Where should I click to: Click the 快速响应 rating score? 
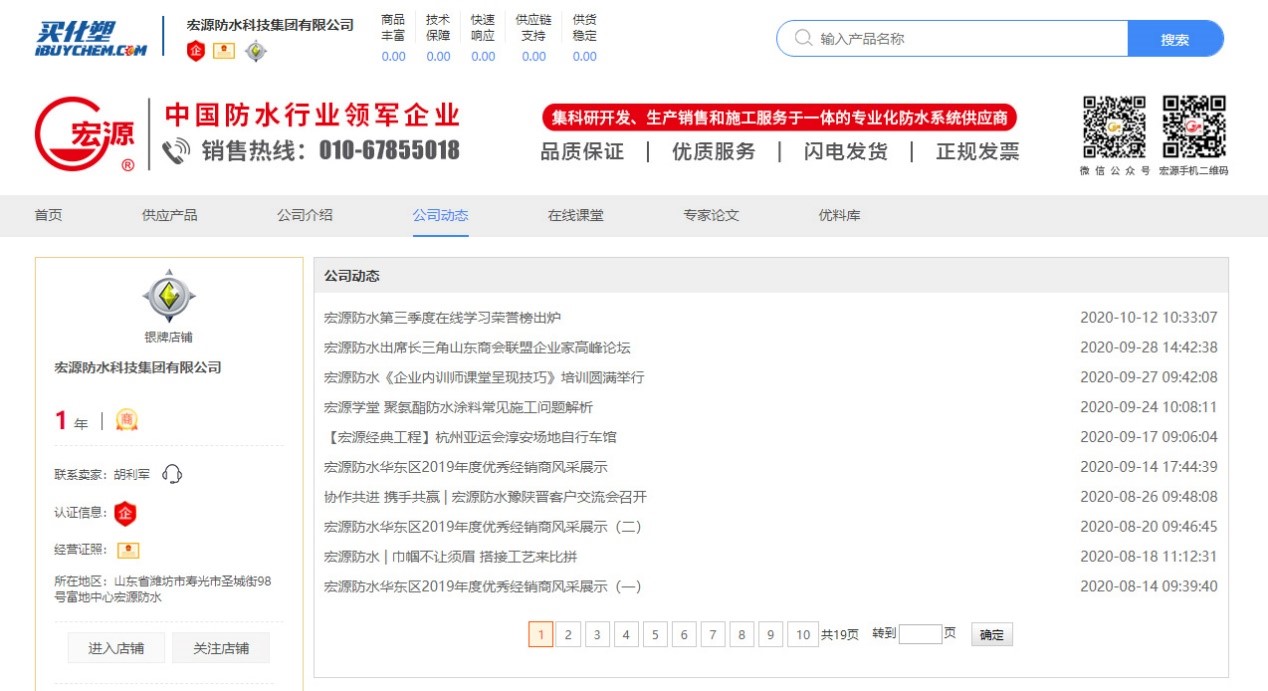click(x=483, y=57)
